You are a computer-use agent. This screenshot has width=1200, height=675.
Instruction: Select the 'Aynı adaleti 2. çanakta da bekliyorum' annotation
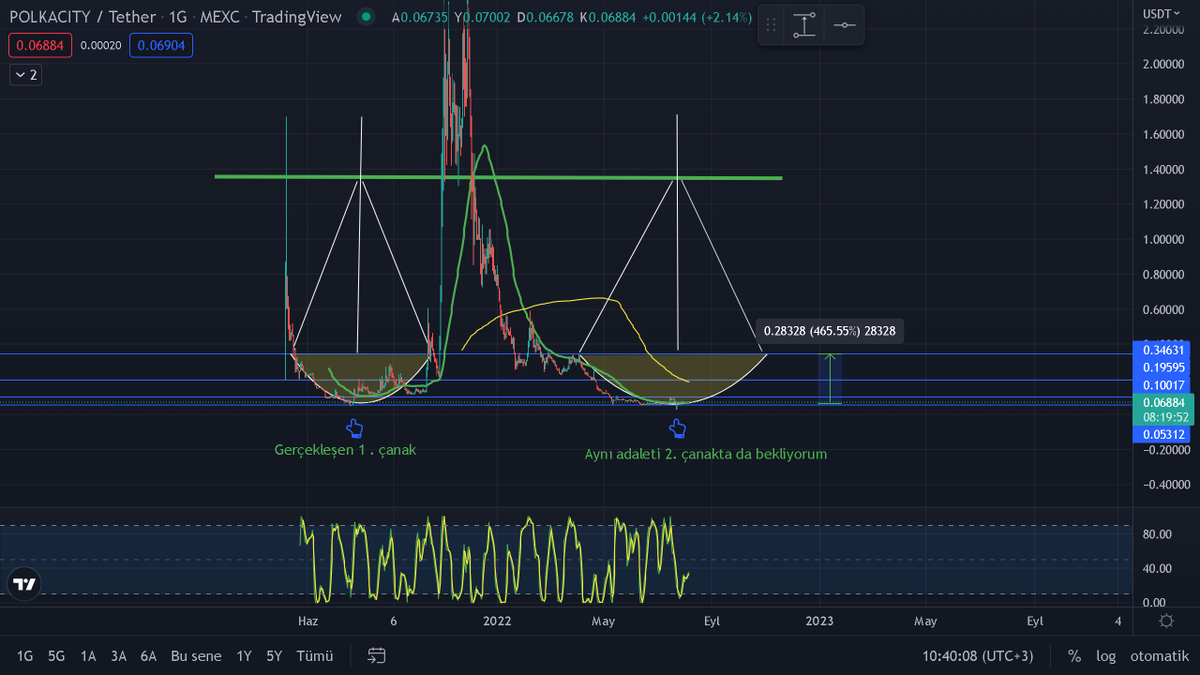click(706, 453)
